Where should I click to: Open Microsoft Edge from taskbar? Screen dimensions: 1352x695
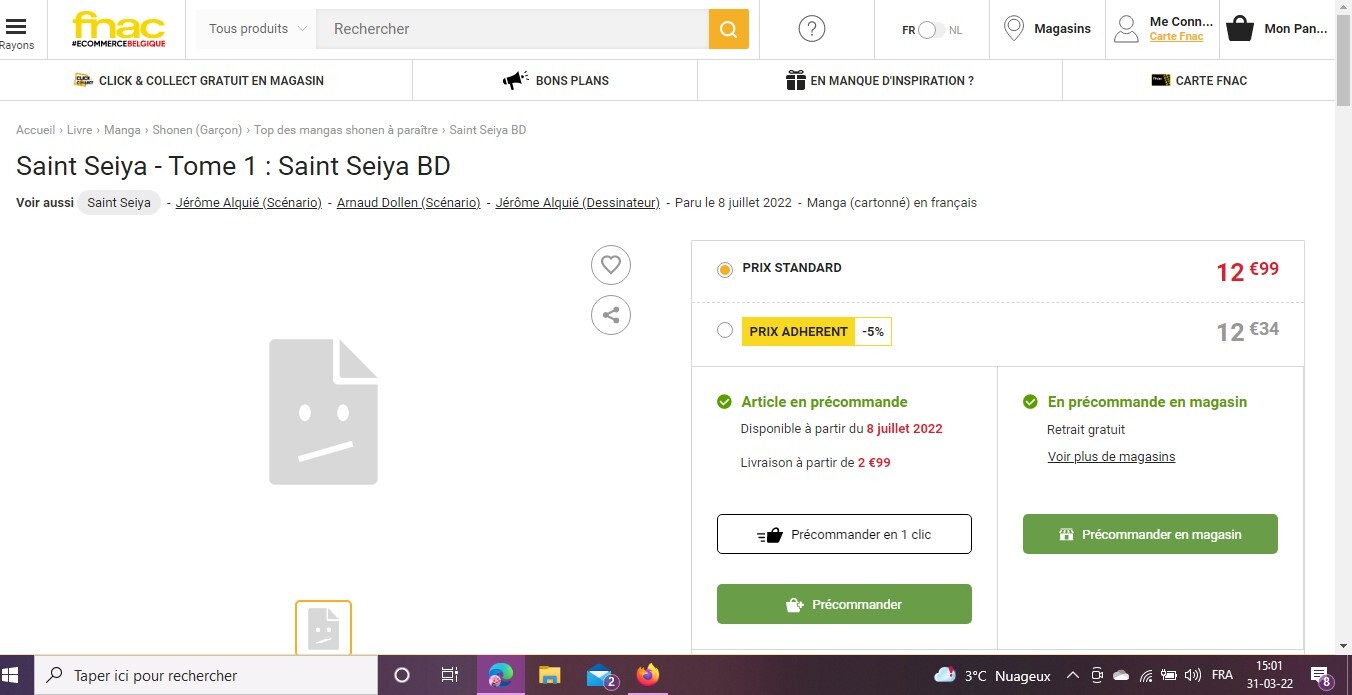[500, 675]
